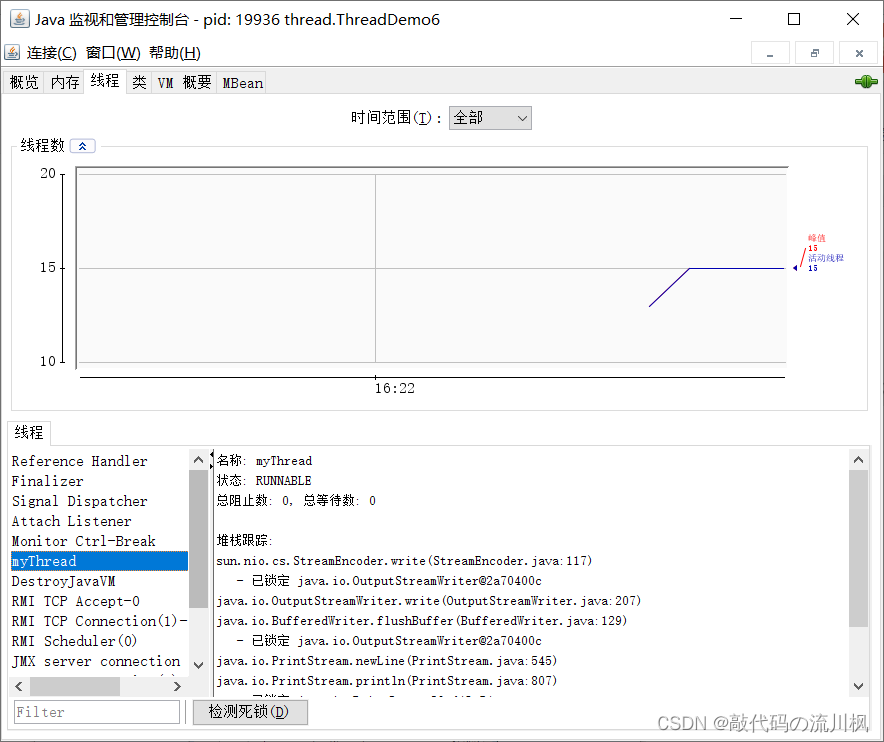Click the 检测死锁(D) button
This screenshot has width=884, height=742.
point(250,712)
